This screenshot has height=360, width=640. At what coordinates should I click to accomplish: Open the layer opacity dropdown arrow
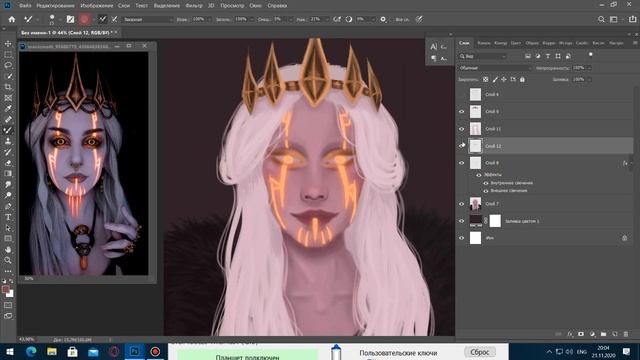(x=589, y=68)
